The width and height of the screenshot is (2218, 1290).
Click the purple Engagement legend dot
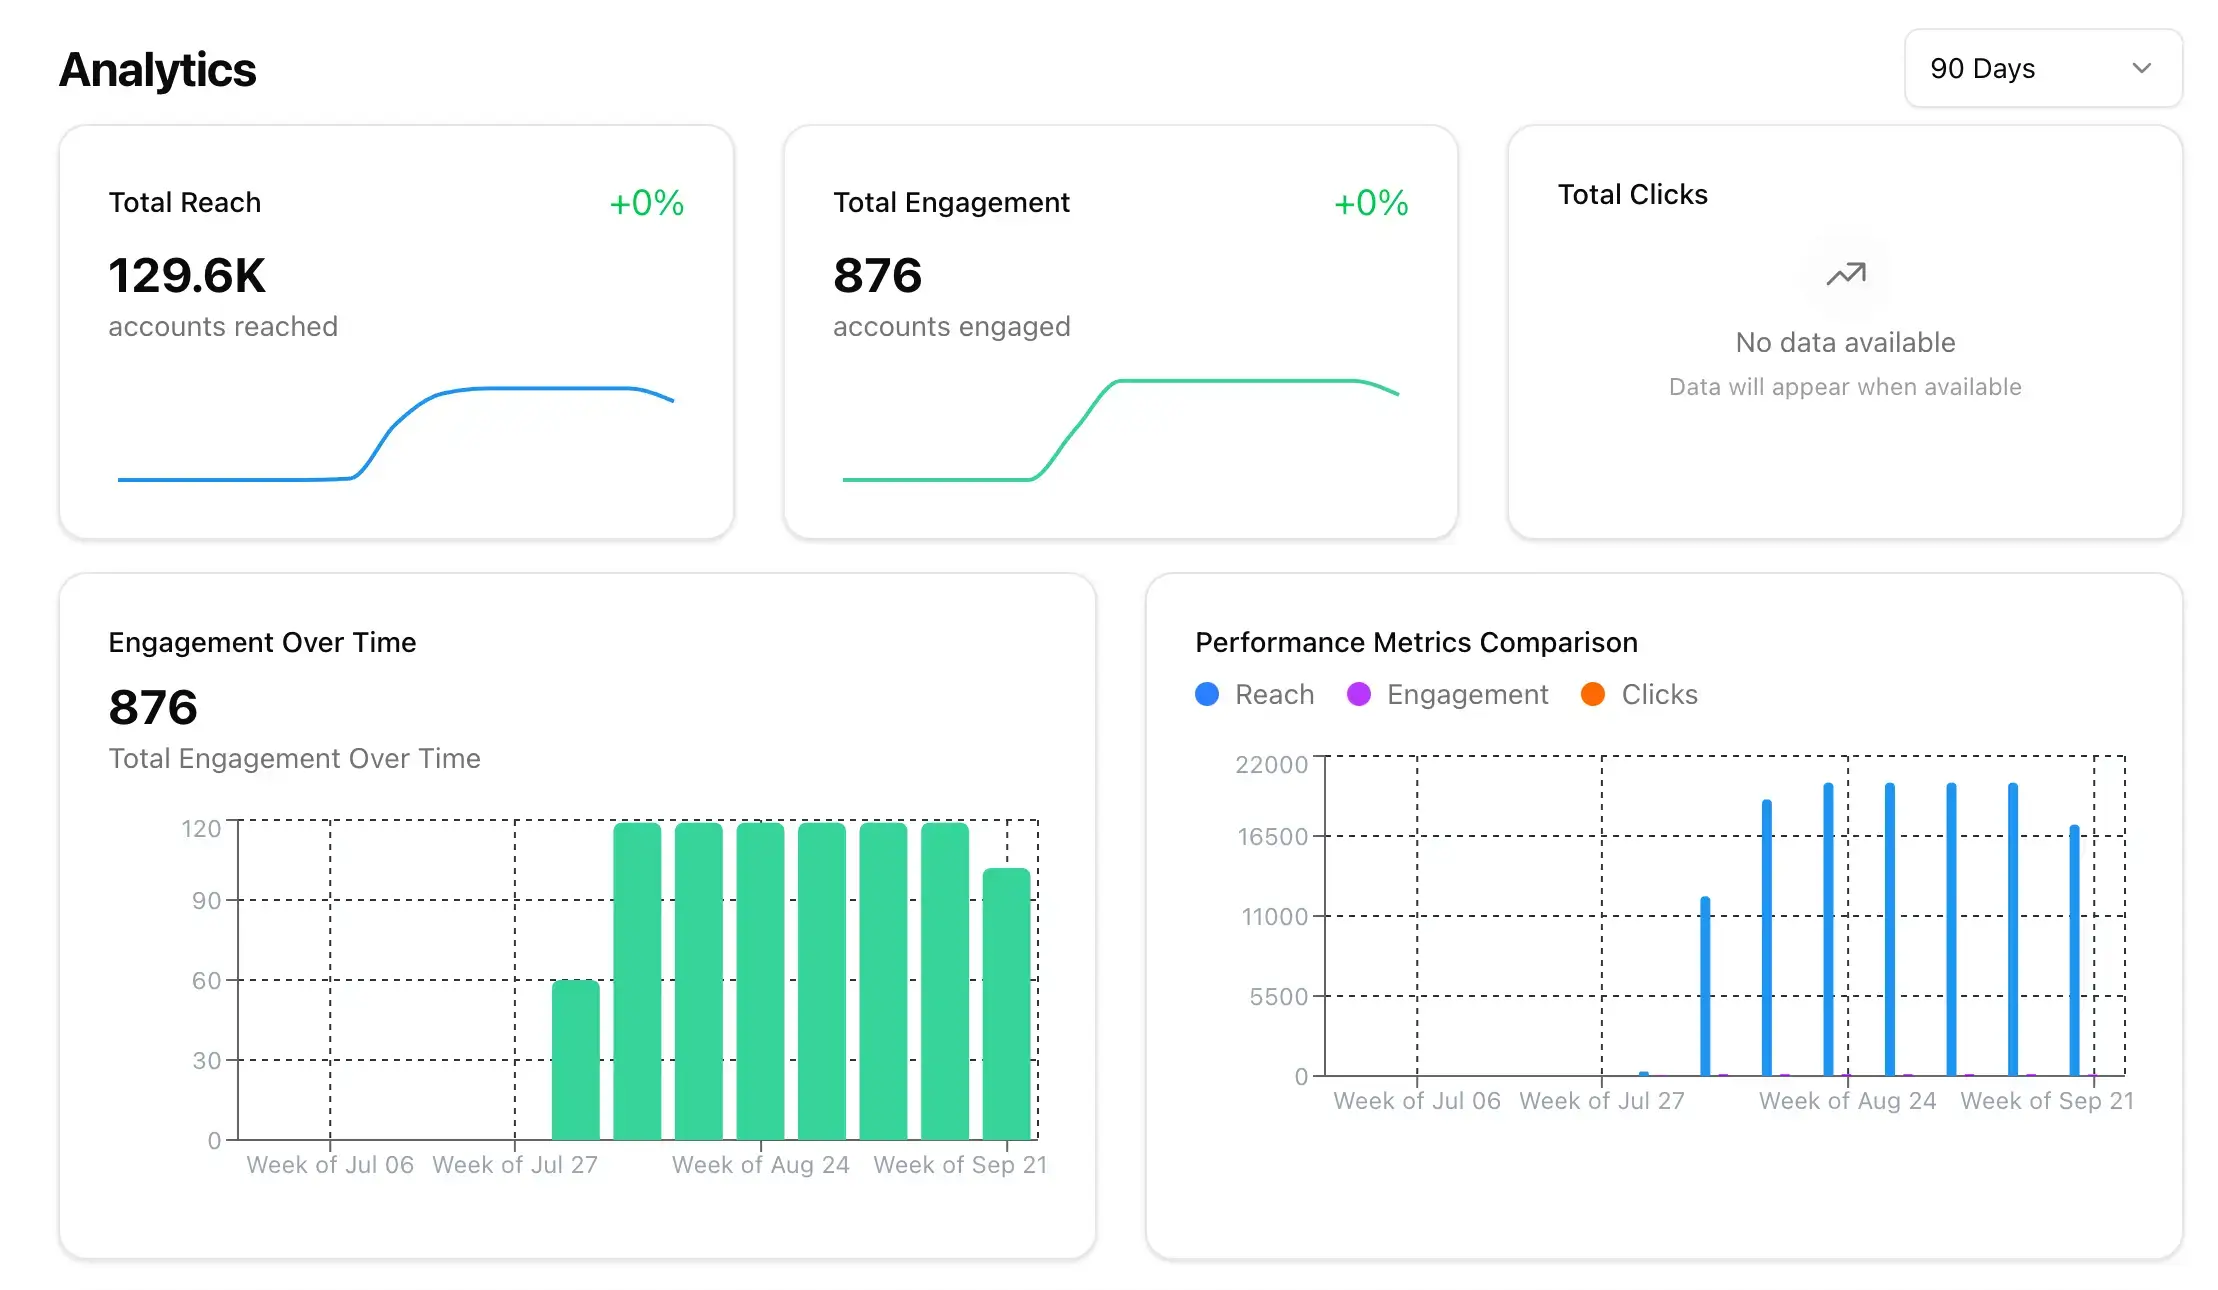(1359, 694)
